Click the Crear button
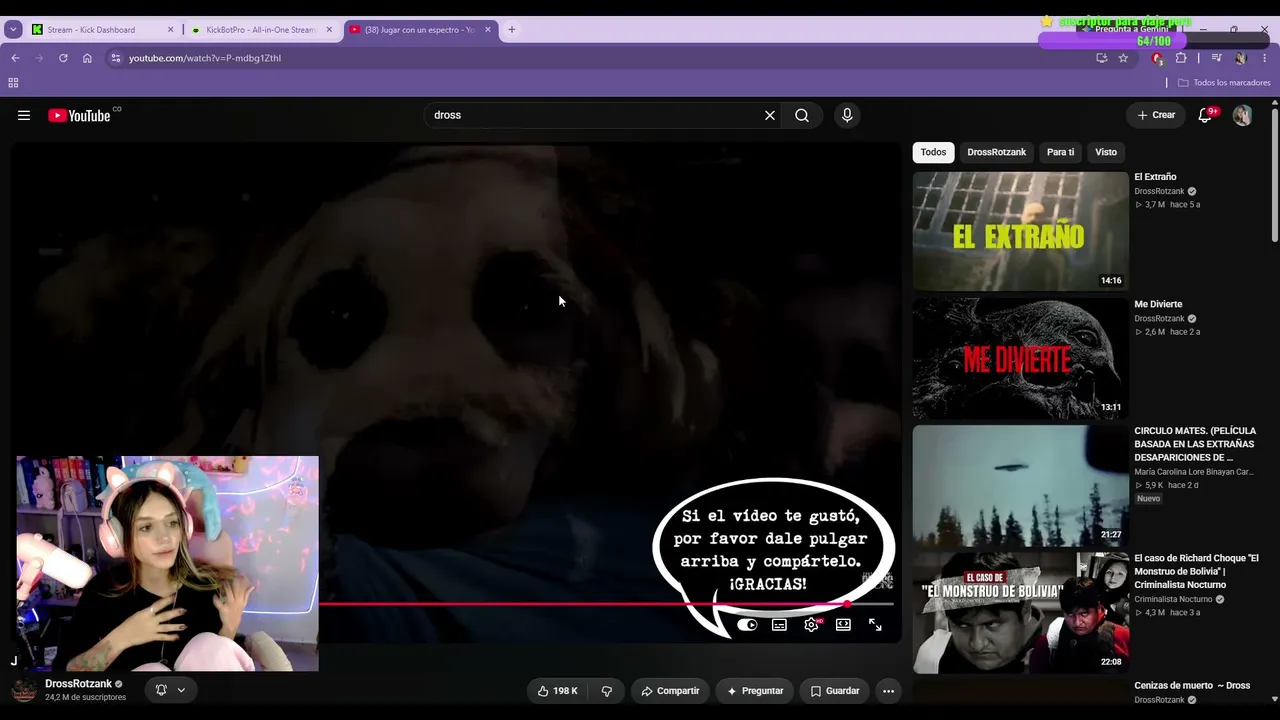Image resolution: width=1280 pixels, height=720 pixels. [1156, 115]
